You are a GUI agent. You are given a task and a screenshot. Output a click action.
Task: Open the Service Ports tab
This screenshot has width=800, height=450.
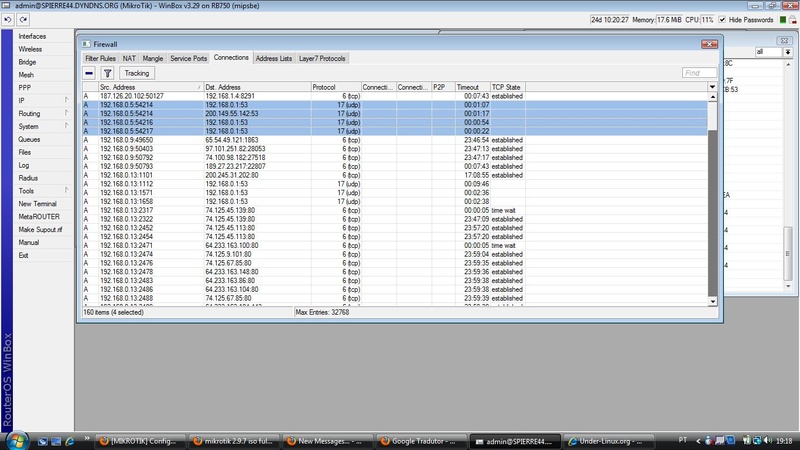click(188, 58)
